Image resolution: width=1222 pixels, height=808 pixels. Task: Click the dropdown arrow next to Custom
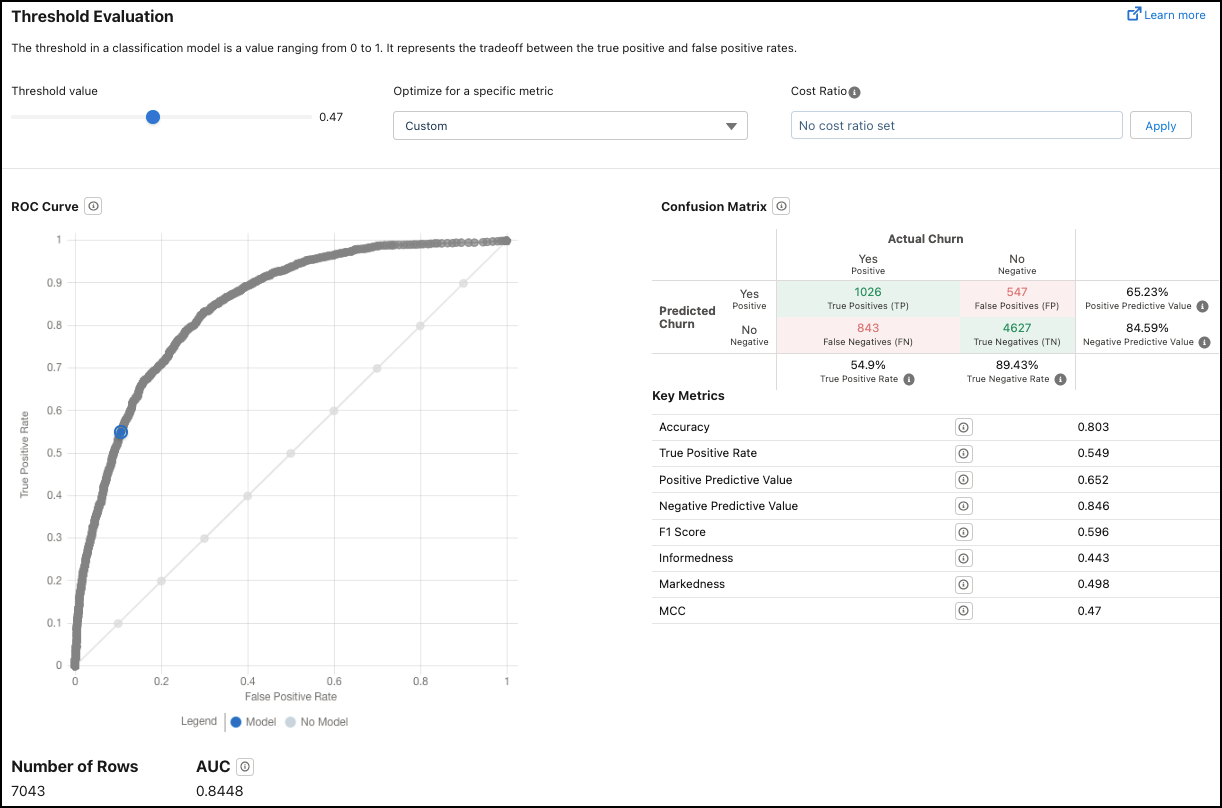(730, 126)
